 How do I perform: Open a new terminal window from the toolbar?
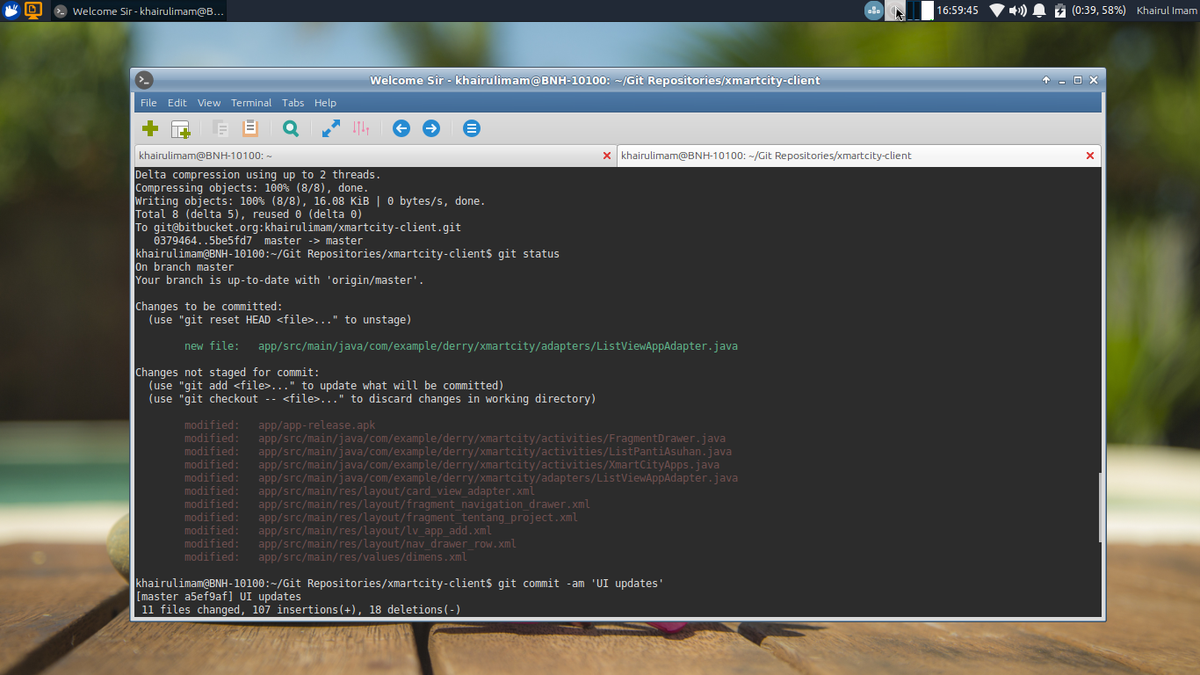[181, 128]
